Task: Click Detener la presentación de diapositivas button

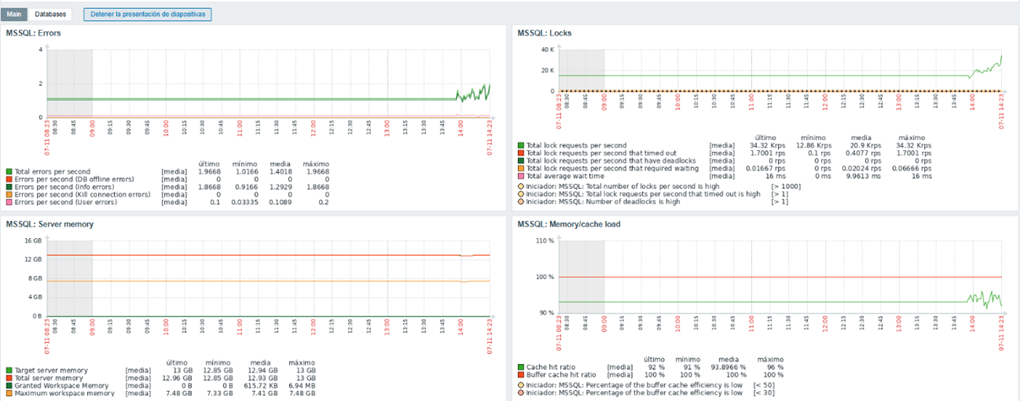Action: click(x=147, y=15)
